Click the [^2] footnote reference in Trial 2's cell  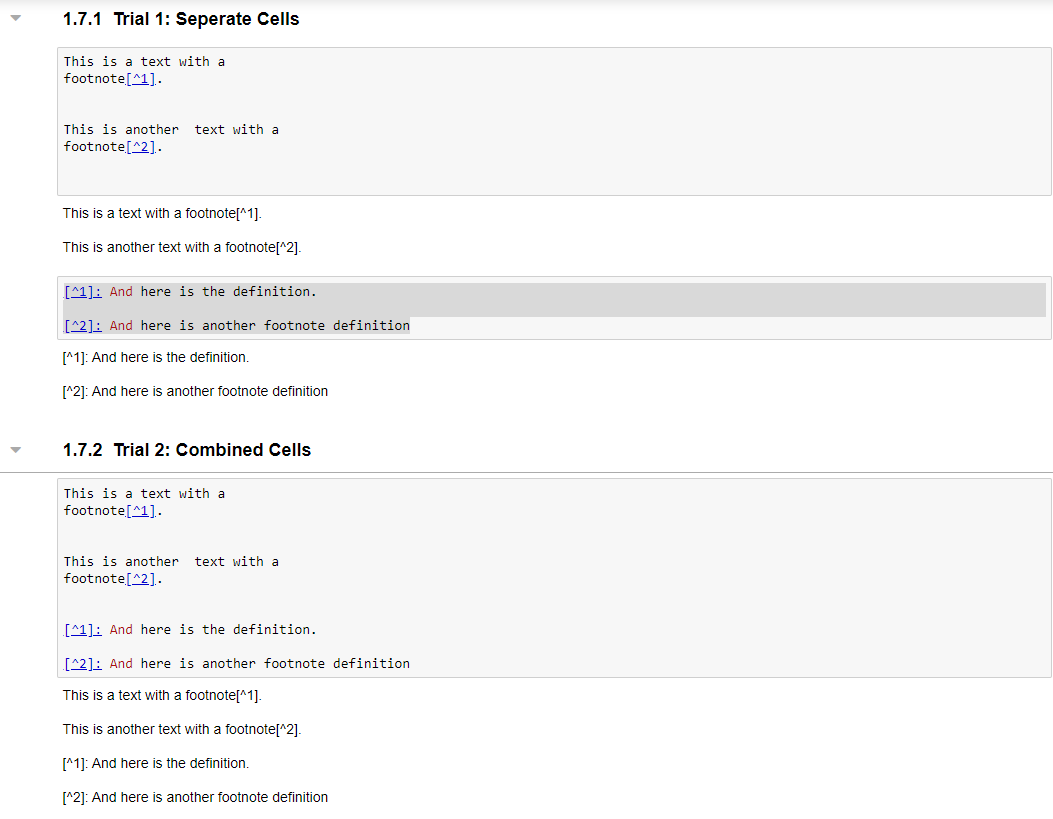(141, 579)
